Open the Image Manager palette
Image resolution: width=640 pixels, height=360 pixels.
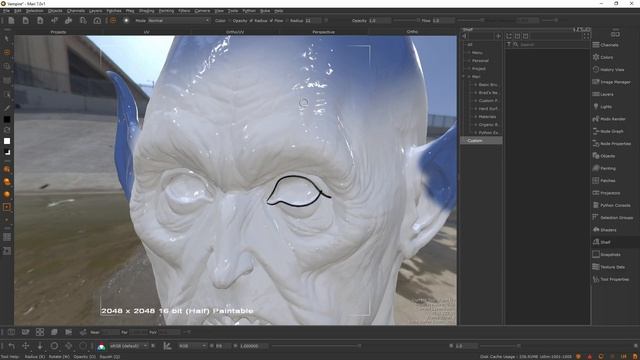(x=611, y=82)
